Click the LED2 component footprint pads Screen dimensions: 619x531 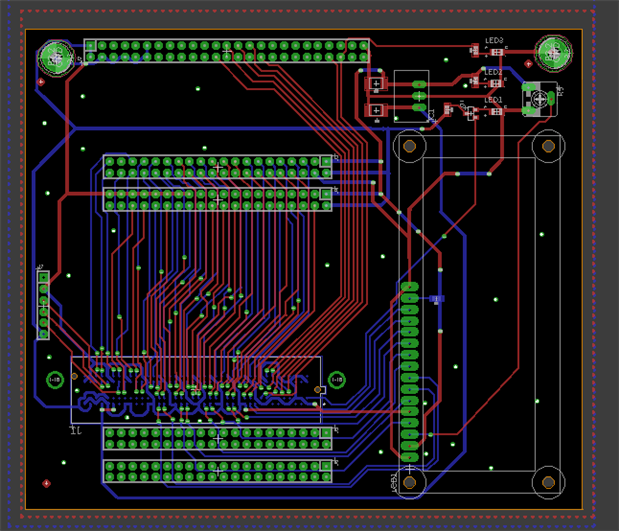pos(495,83)
